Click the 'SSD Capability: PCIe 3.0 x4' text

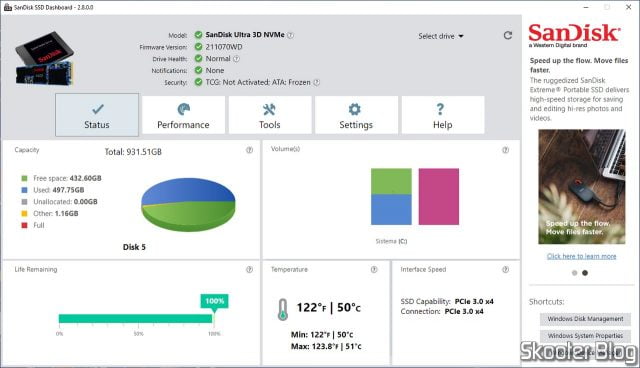(x=447, y=301)
